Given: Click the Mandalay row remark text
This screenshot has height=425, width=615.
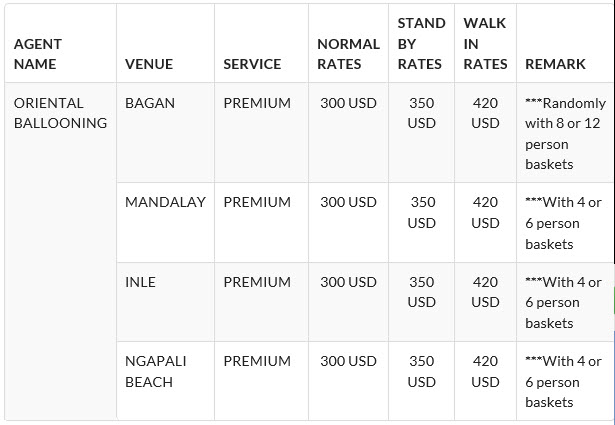Looking at the screenshot, I should point(563,223).
